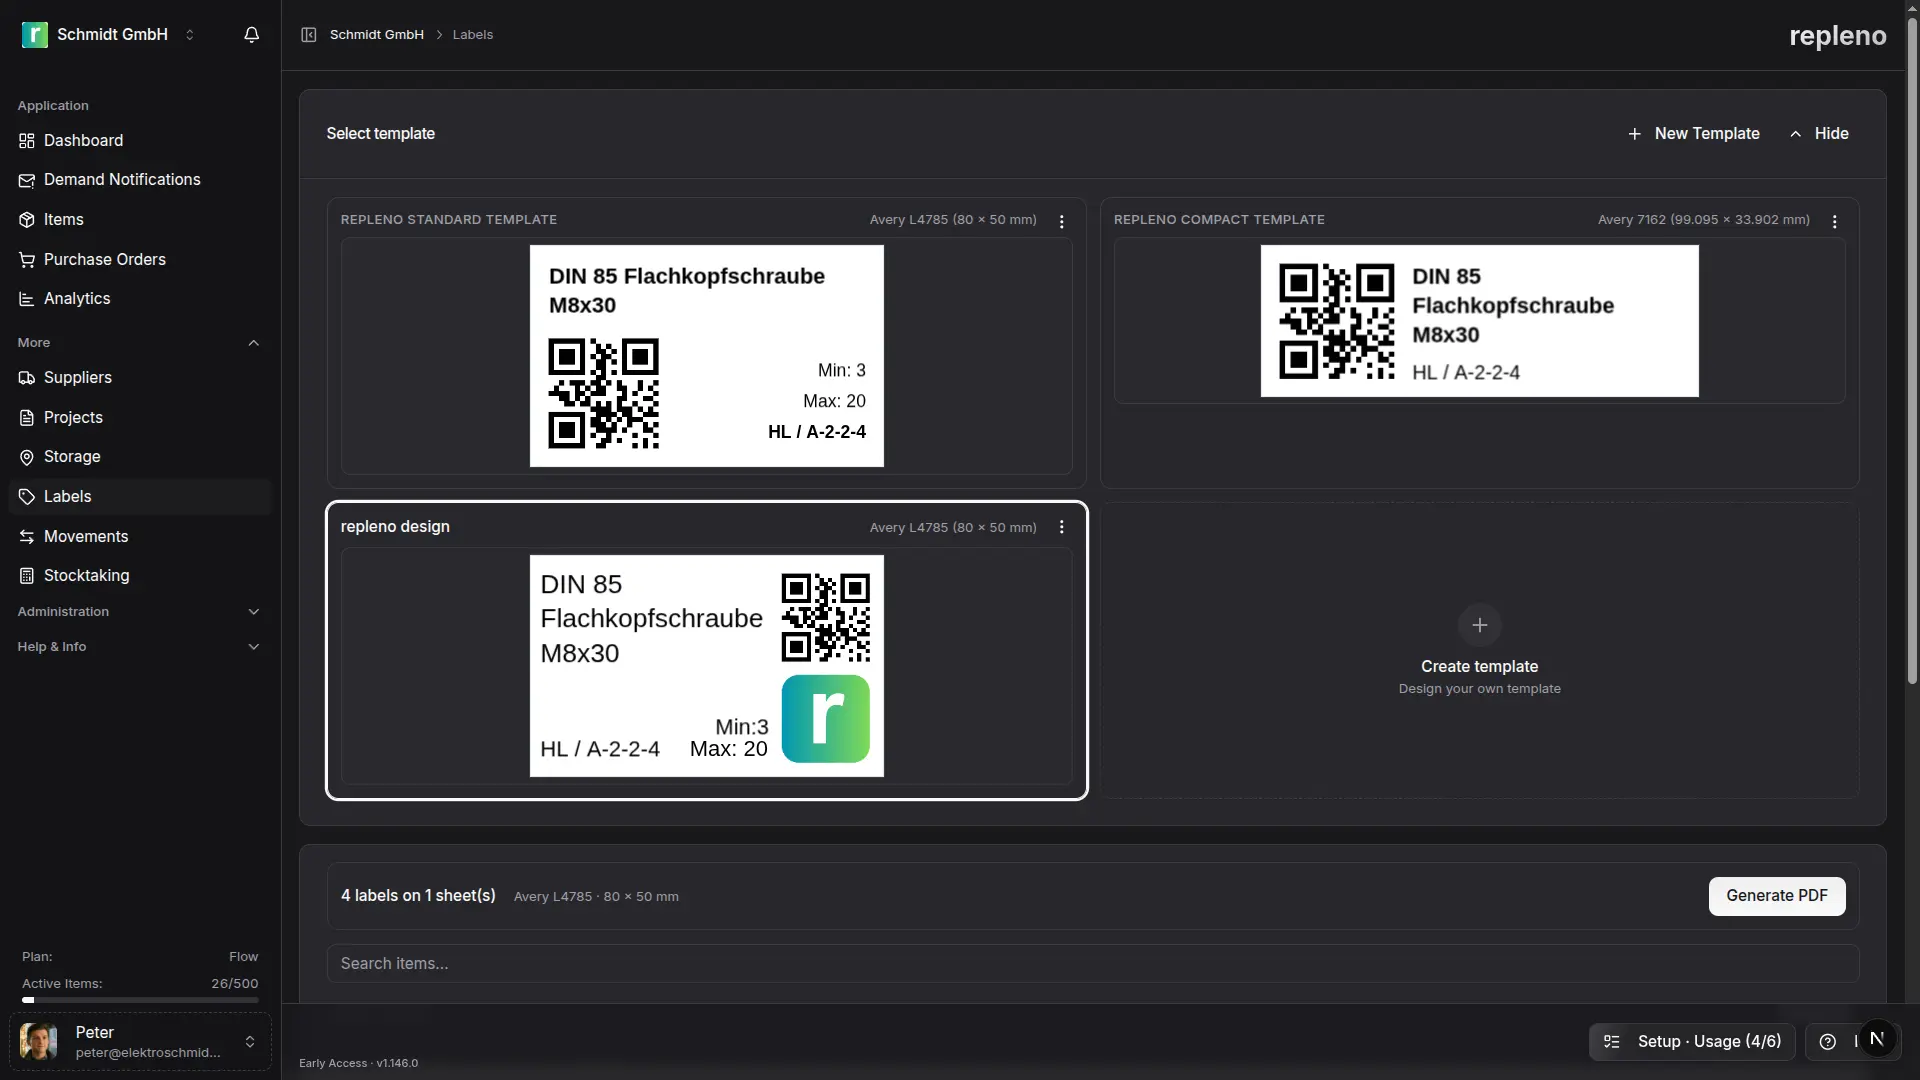
Task: Open the Movements section
Action: 87,536
